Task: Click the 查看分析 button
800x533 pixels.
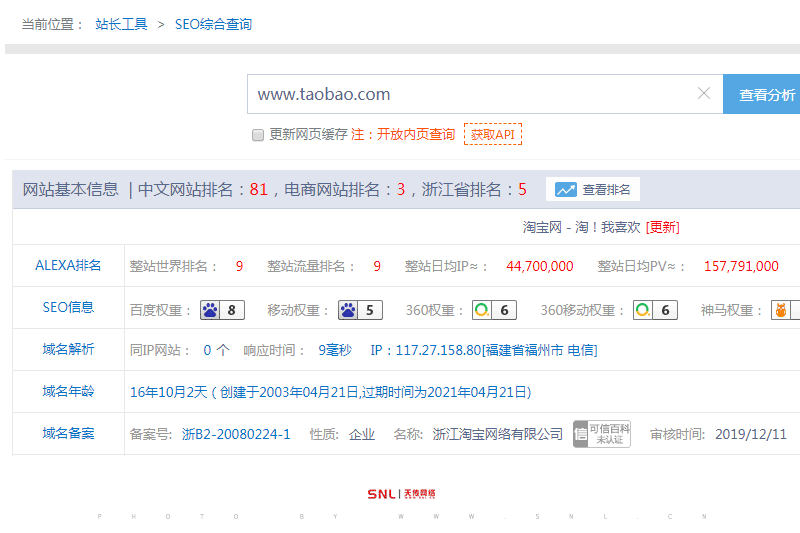Action: [x=762, y=94]
